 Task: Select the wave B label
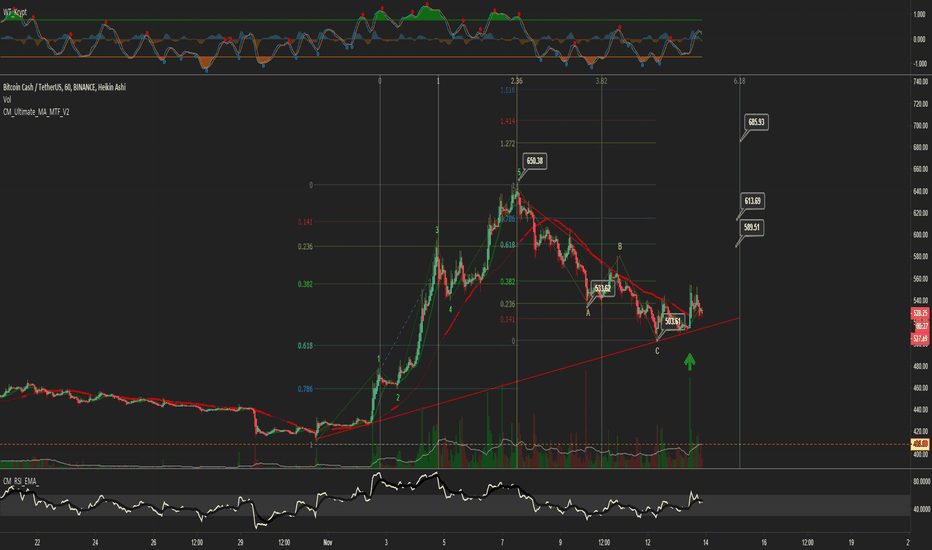tap(620, 246)
